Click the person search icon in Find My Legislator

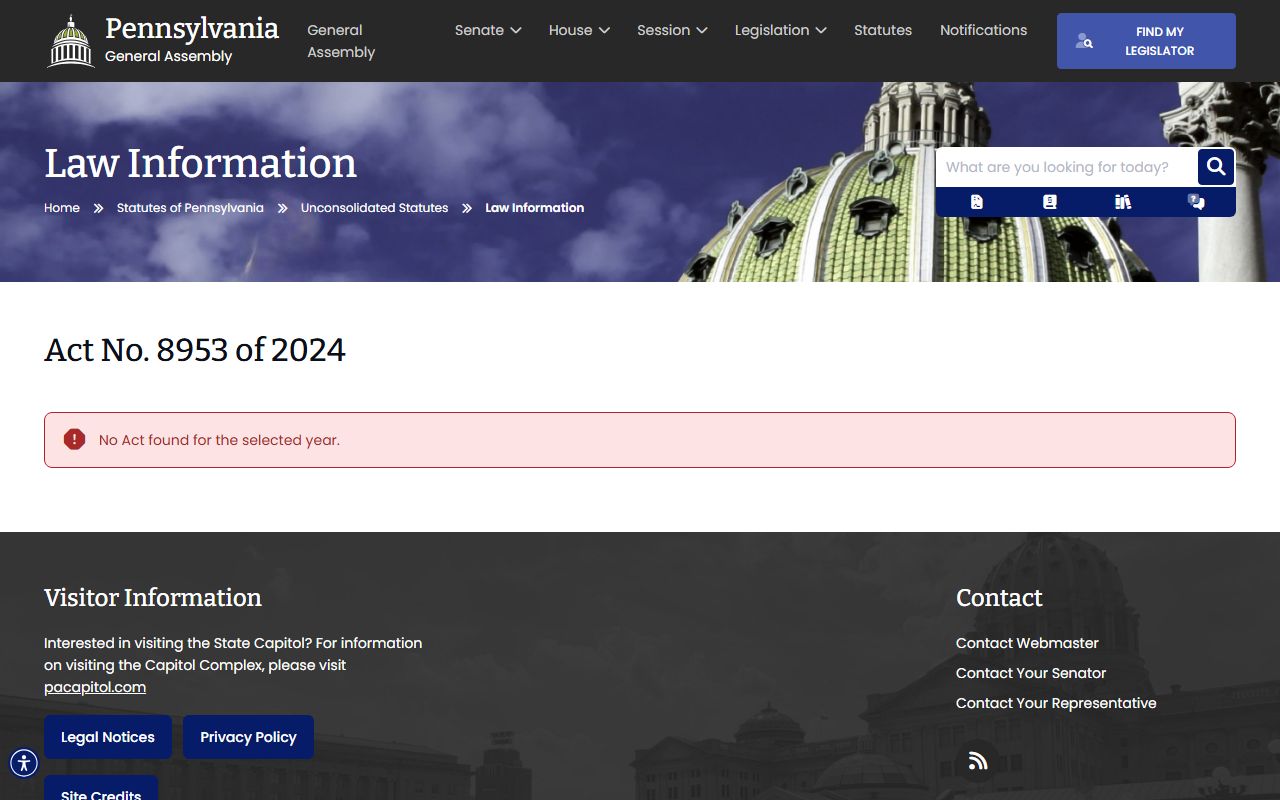pyautogui.click(x=1084, y=41)
